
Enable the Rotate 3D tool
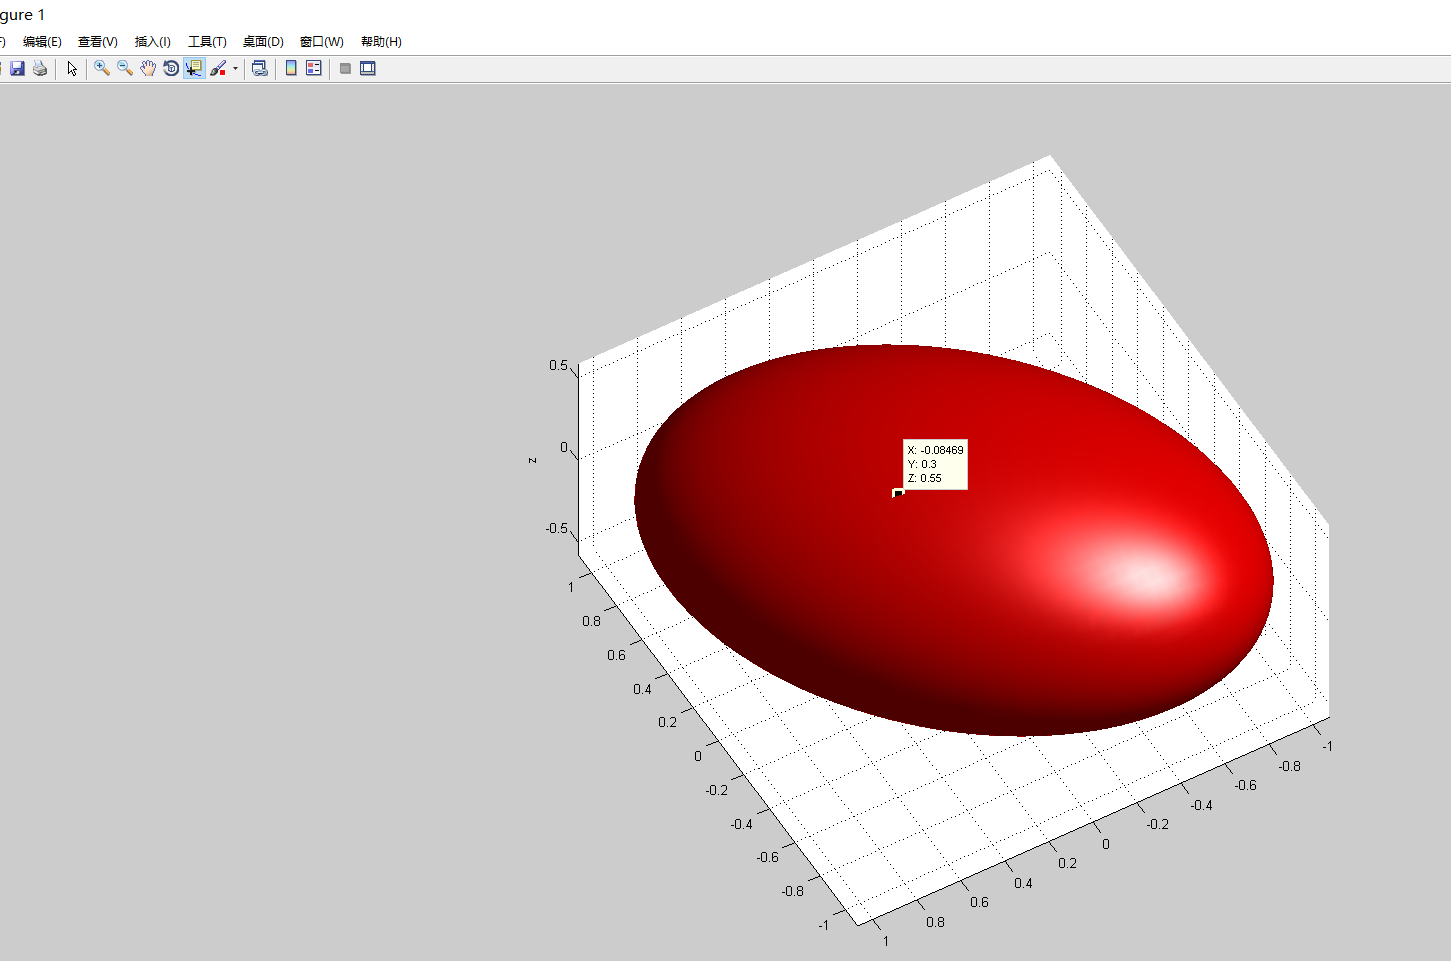coord(170,68)
